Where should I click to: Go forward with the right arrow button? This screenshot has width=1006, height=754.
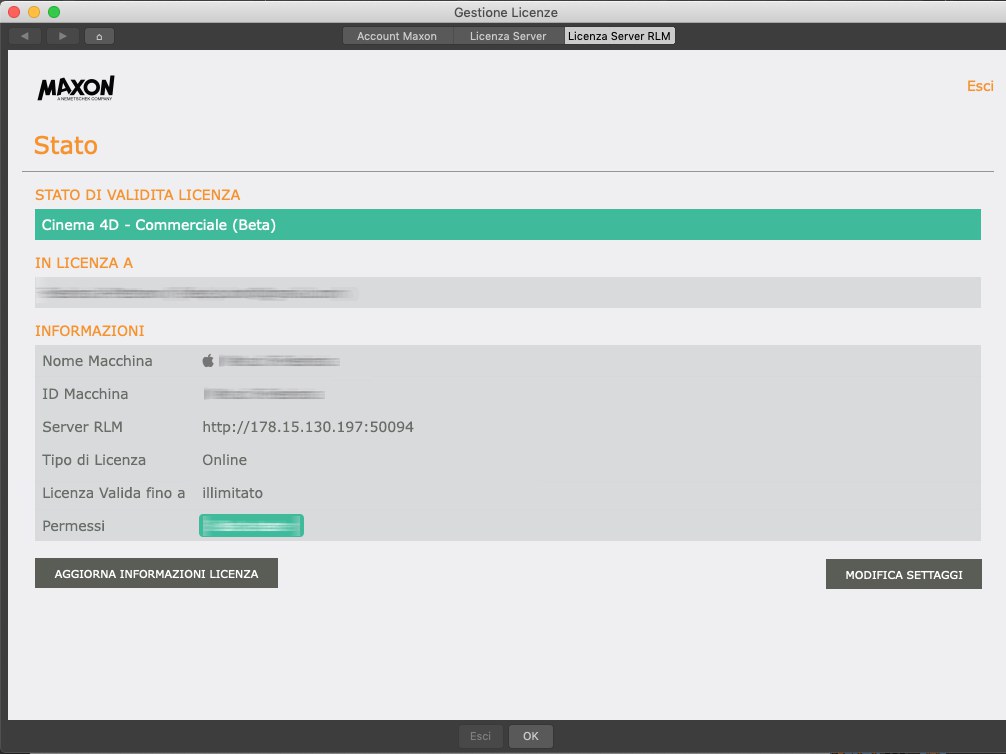pos(62,36)
